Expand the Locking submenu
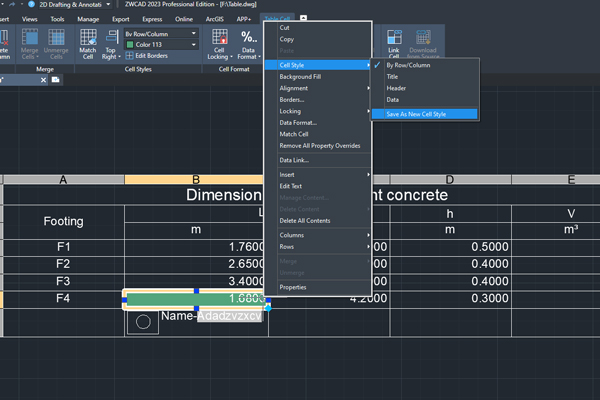 tap(318, 111)
